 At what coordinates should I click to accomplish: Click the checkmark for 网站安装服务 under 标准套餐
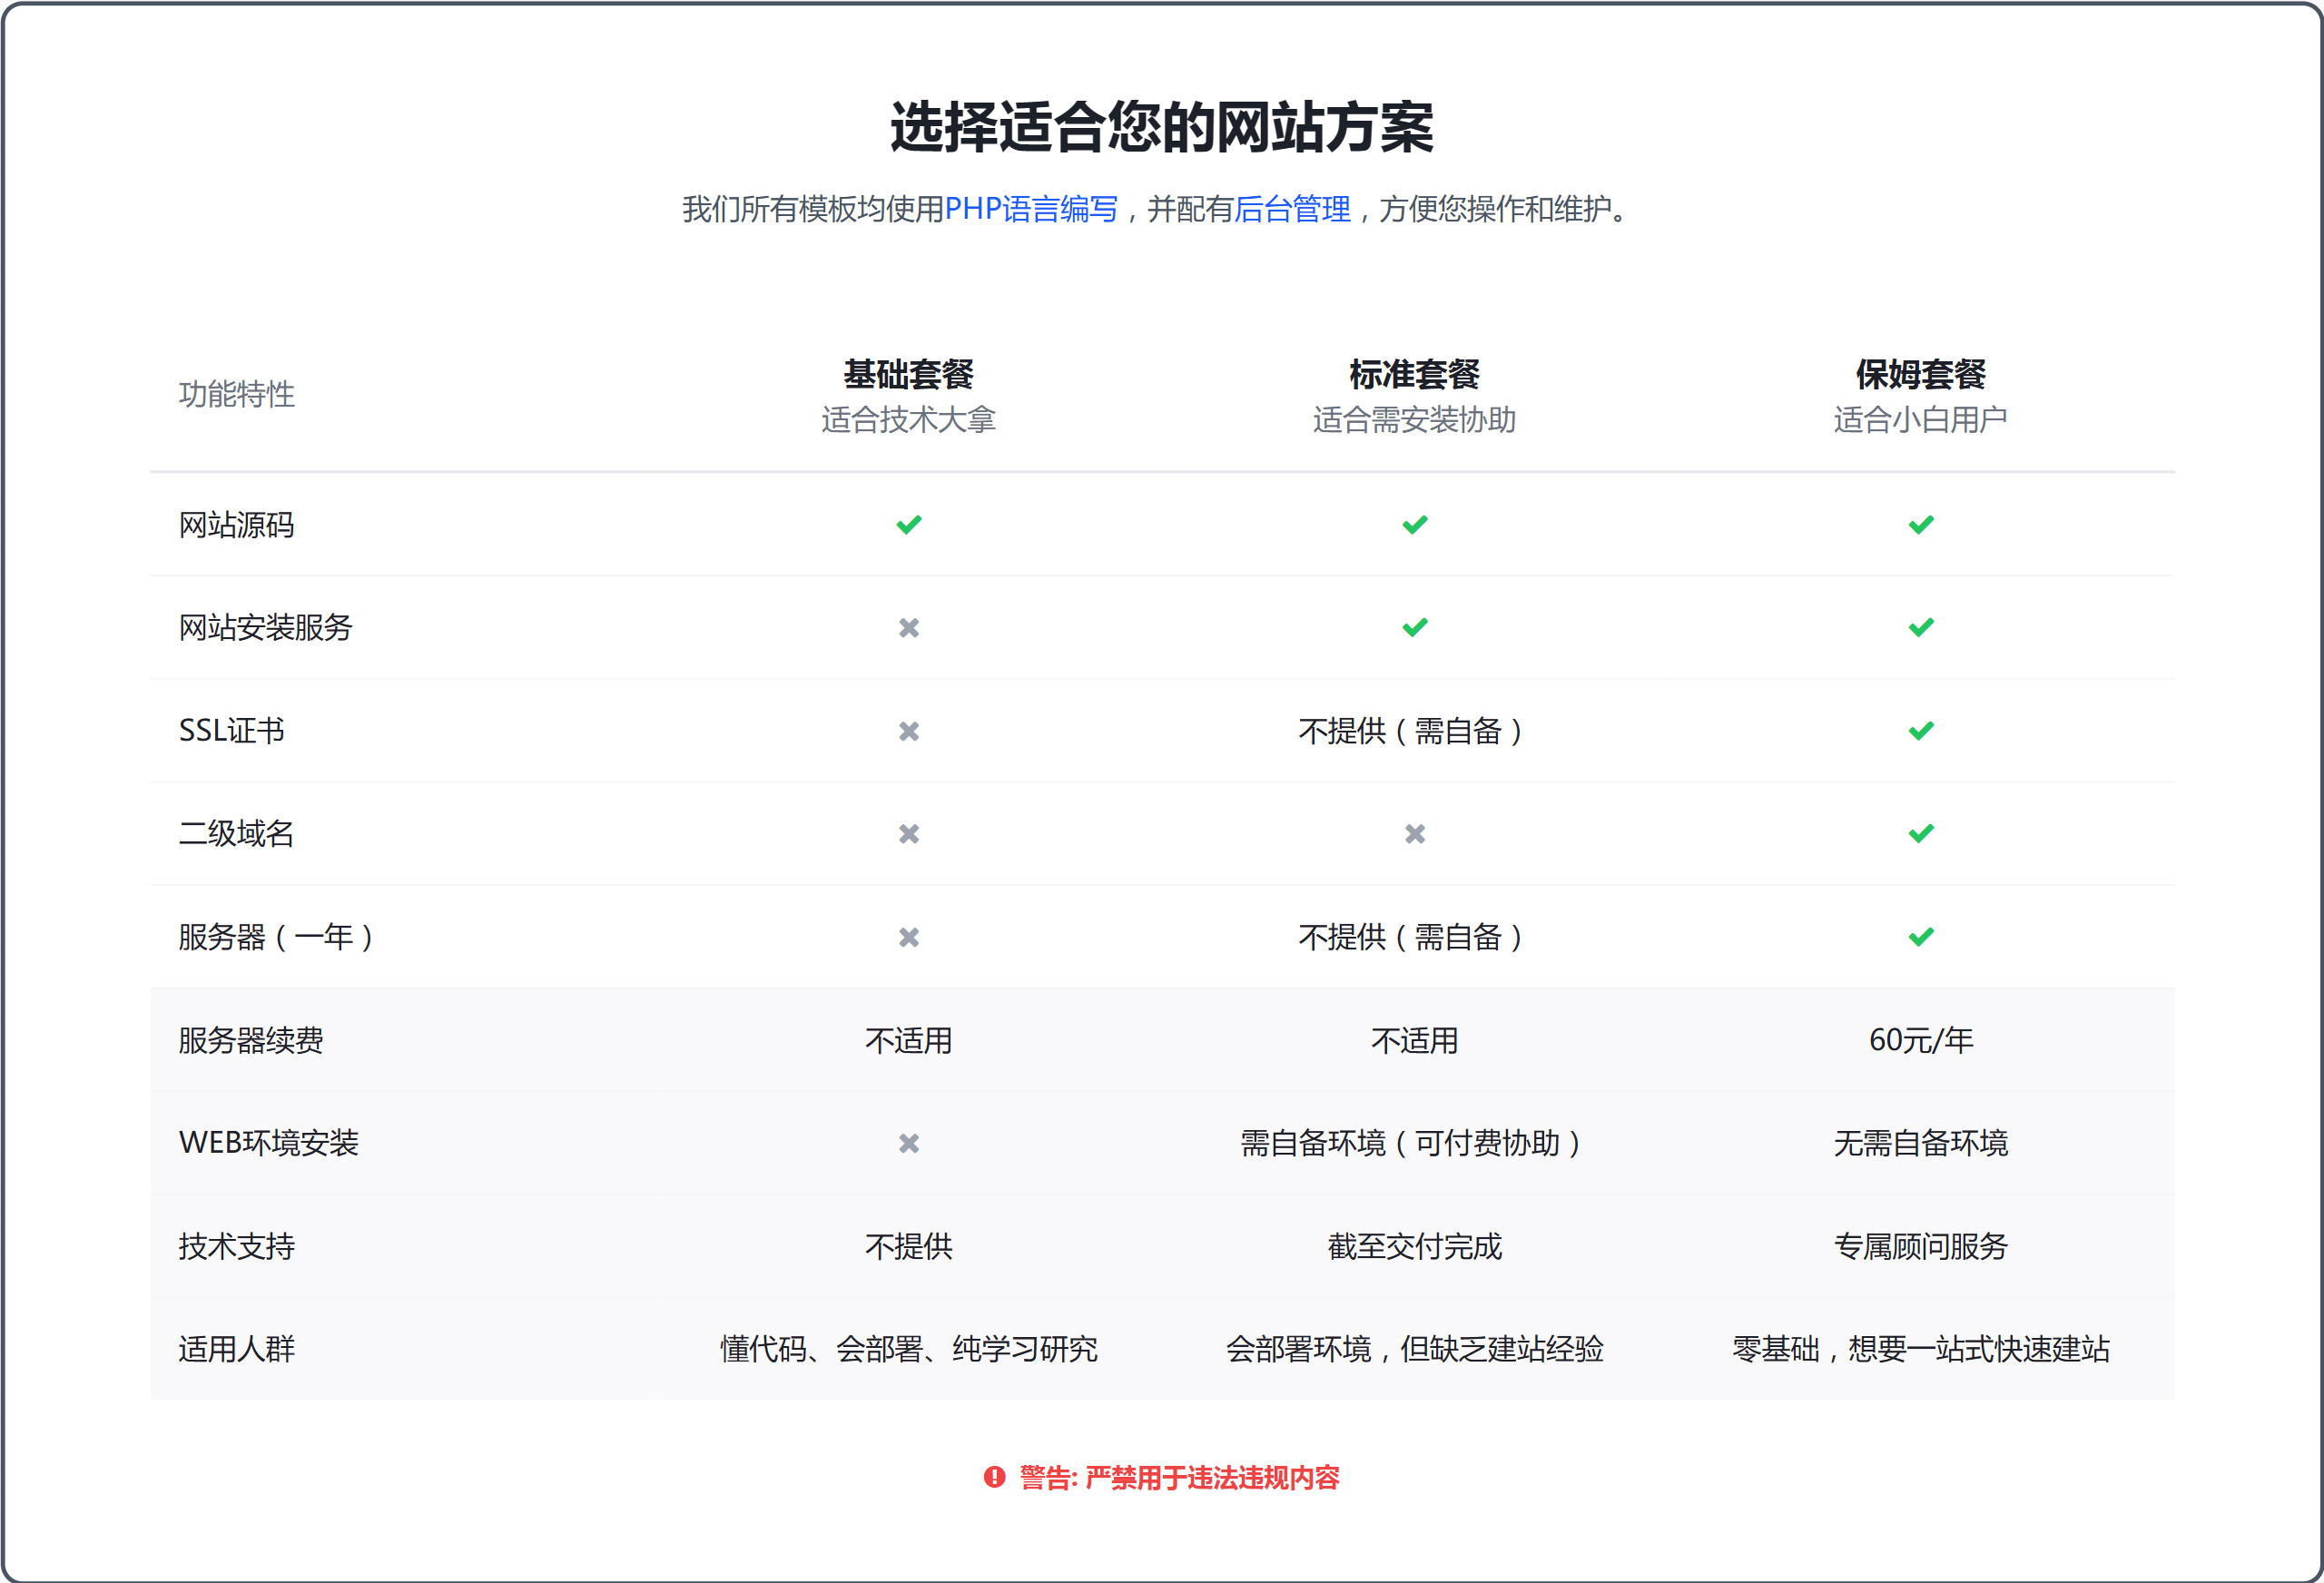pyautogui.click(x=1414, y=627)
